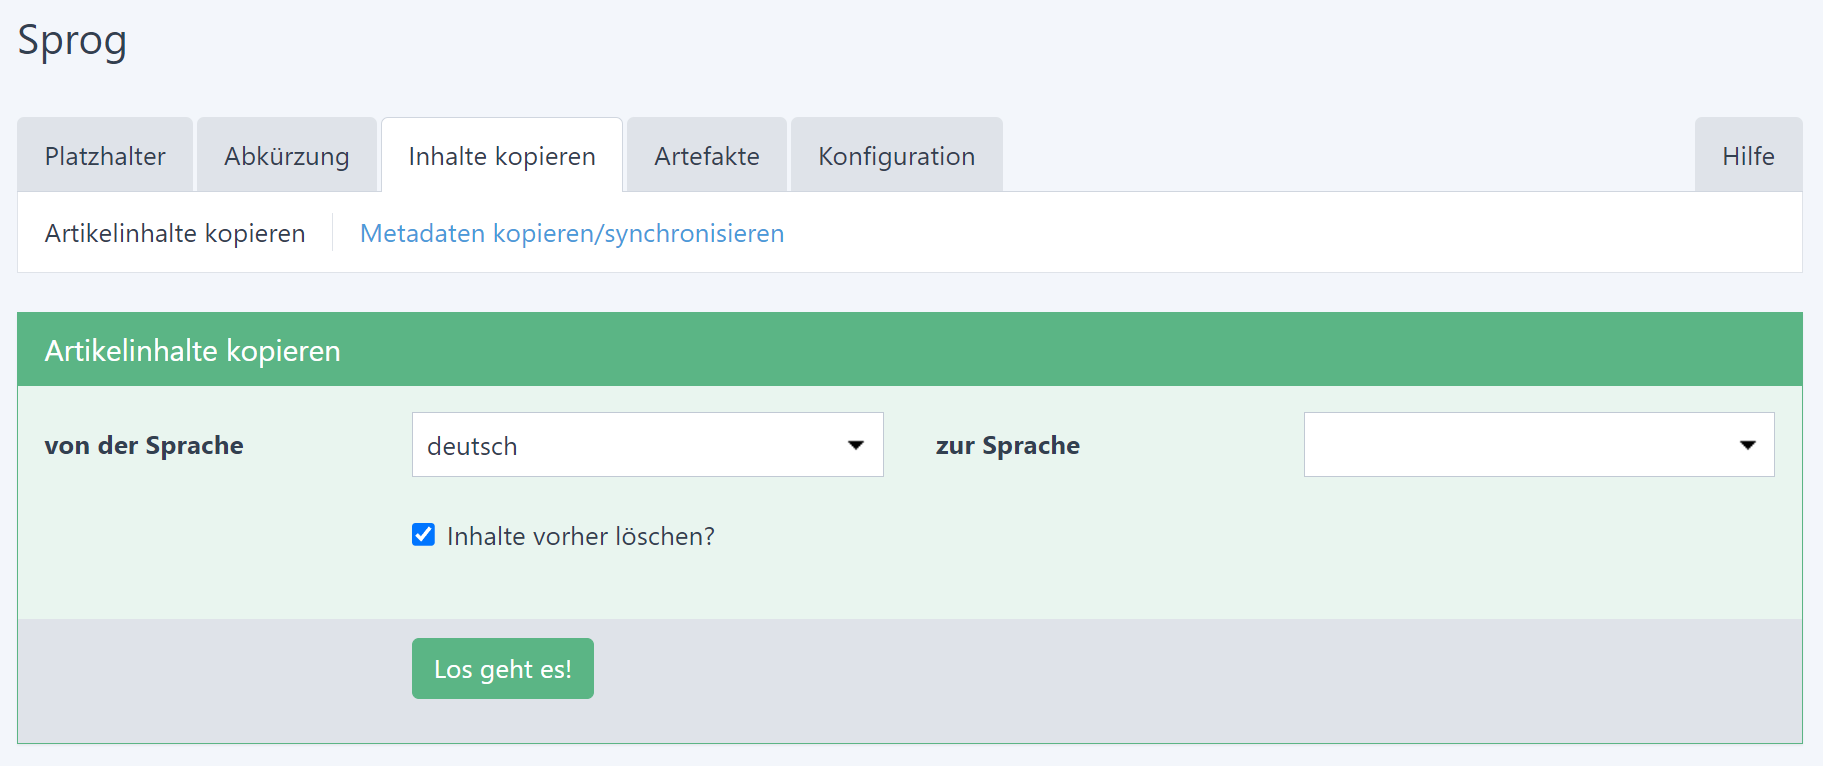Click the selected value 'deutsch' text
The width and height of the screenshot is (1823, 766).
tap(472, 446)
